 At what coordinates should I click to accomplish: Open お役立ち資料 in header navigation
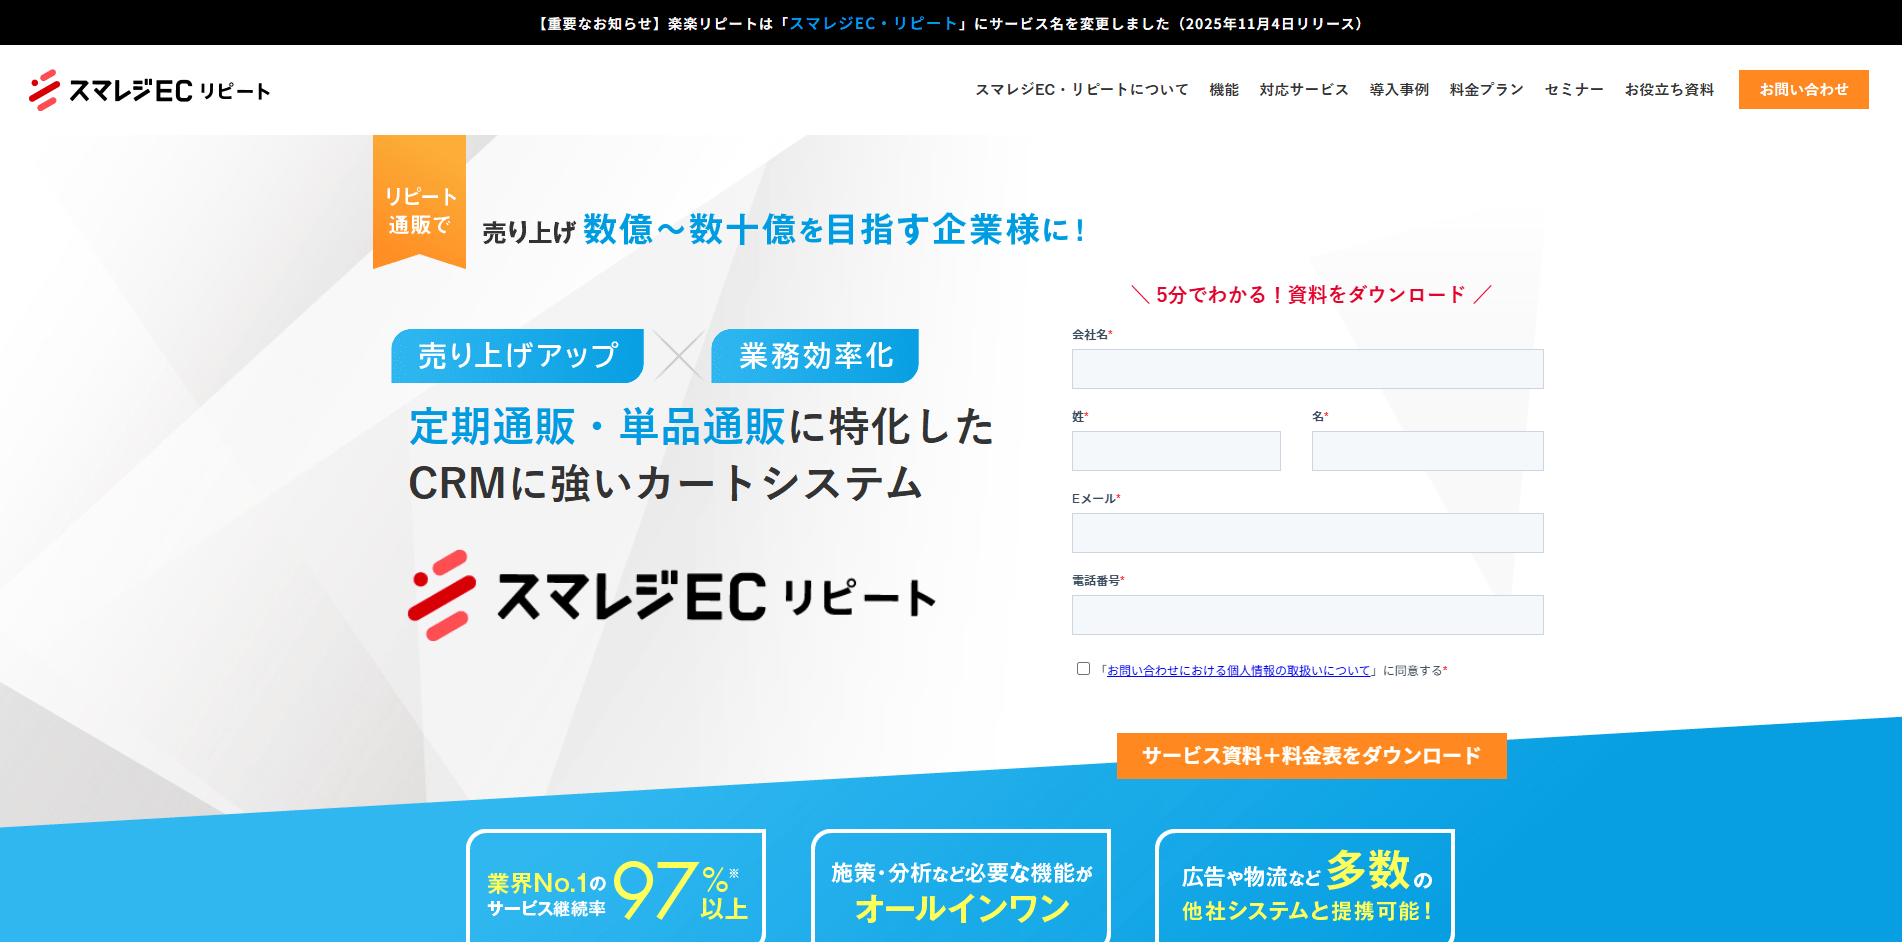coord(1668,90)
